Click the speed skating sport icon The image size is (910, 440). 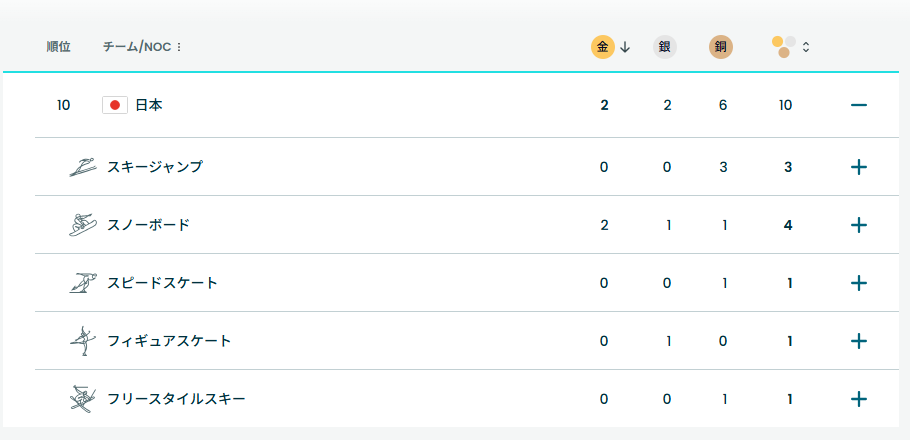coord(83,283)
